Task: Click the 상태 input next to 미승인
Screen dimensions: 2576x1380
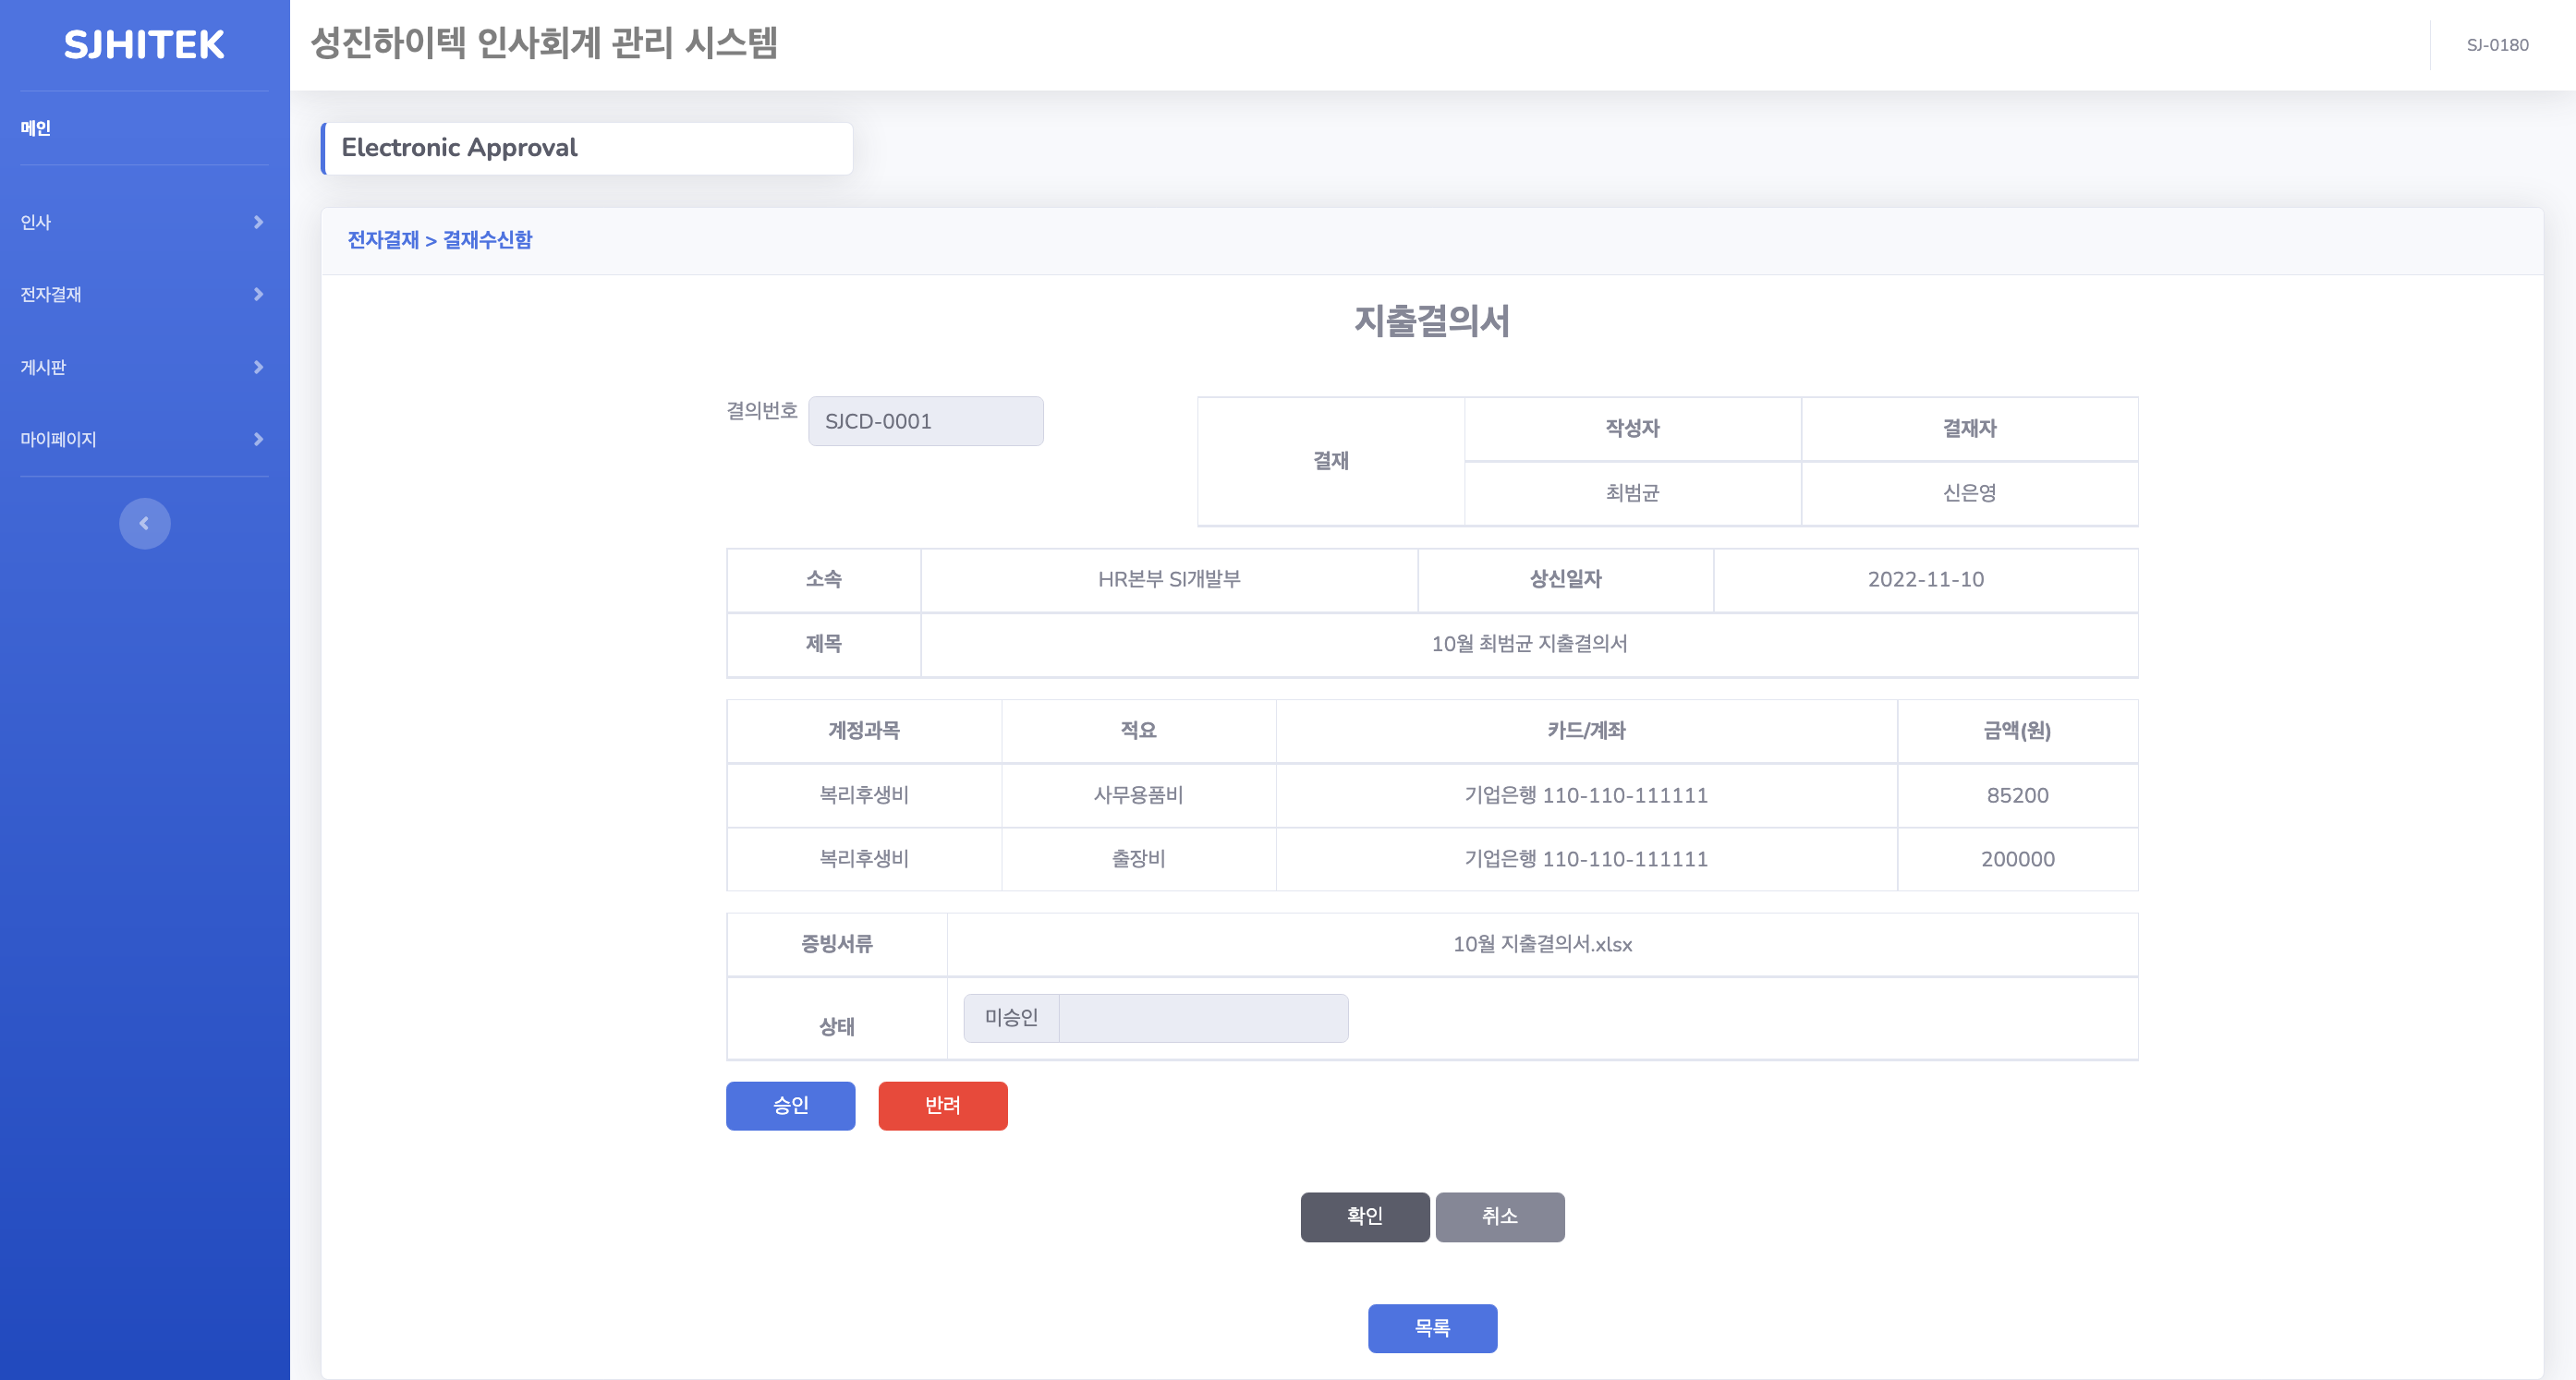Action: click(1203, 1018)
